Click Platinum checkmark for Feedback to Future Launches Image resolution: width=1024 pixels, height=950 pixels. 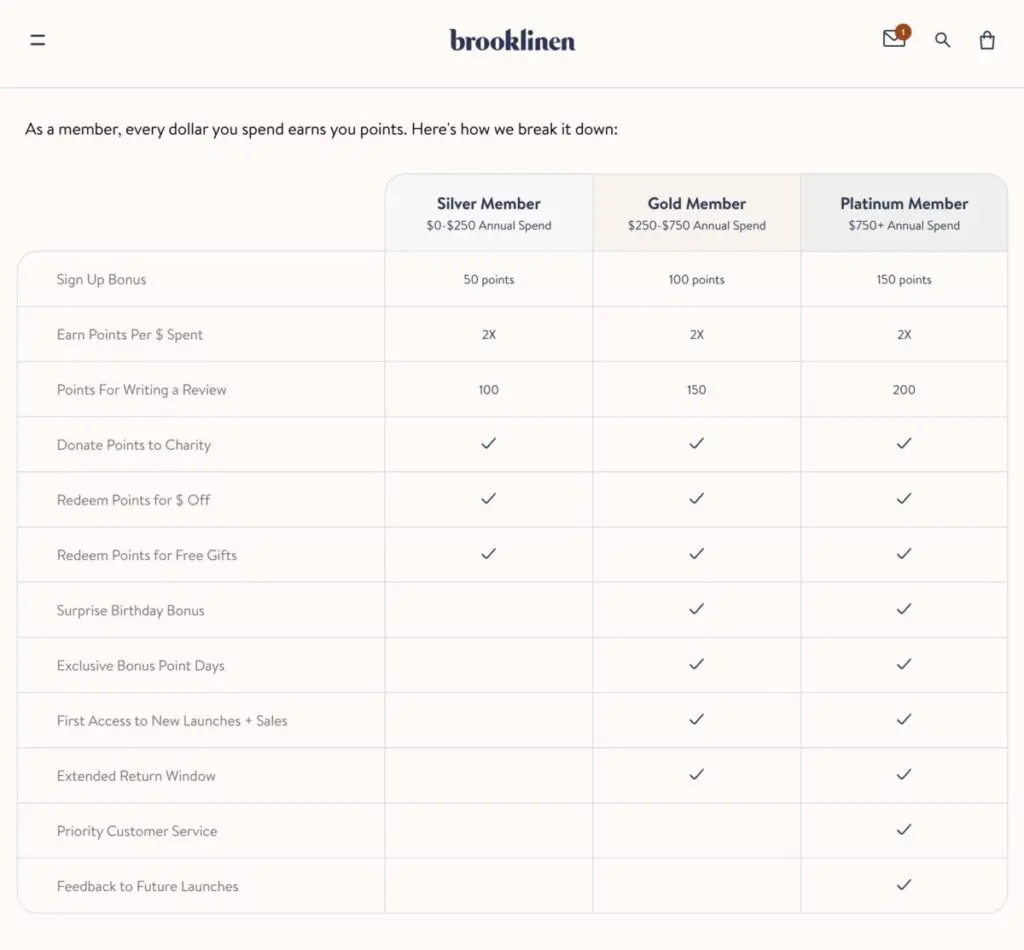[904, 884]
